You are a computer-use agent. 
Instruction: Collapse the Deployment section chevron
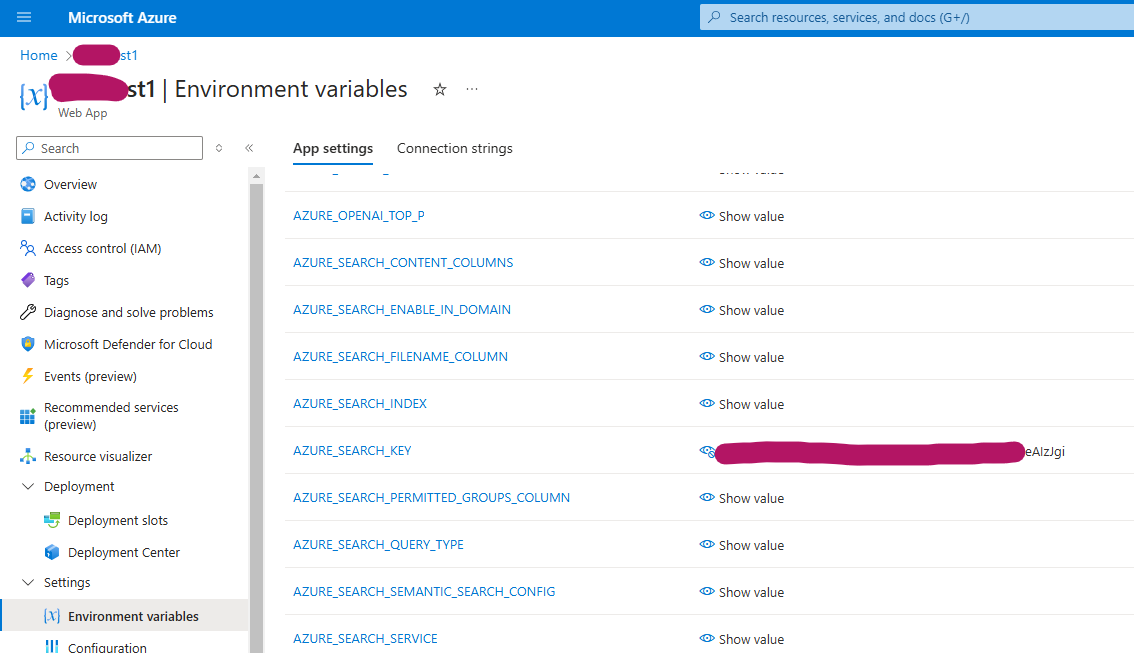[x=27, y=487]
